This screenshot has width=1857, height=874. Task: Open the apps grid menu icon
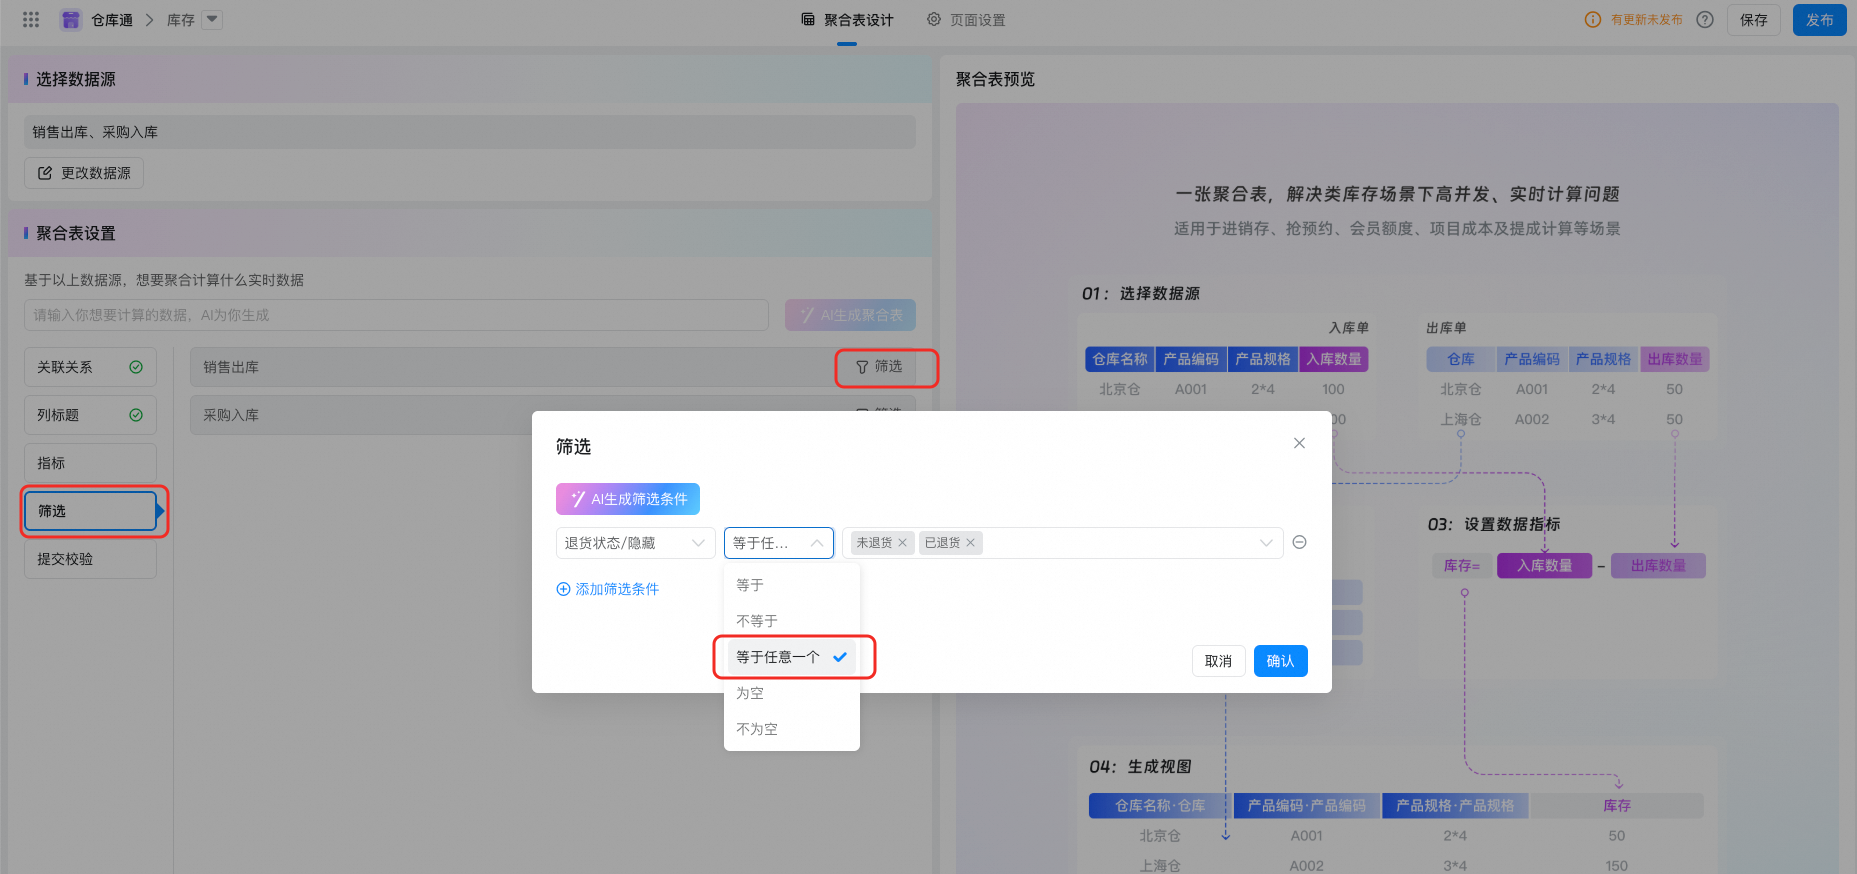[31, 20]
